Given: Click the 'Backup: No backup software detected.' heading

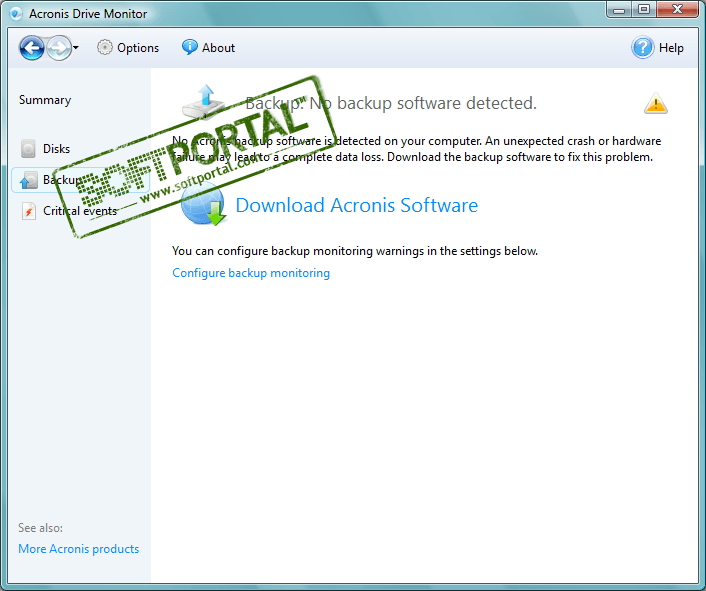Looking at the screenshot, I should [x=391, y=103].
